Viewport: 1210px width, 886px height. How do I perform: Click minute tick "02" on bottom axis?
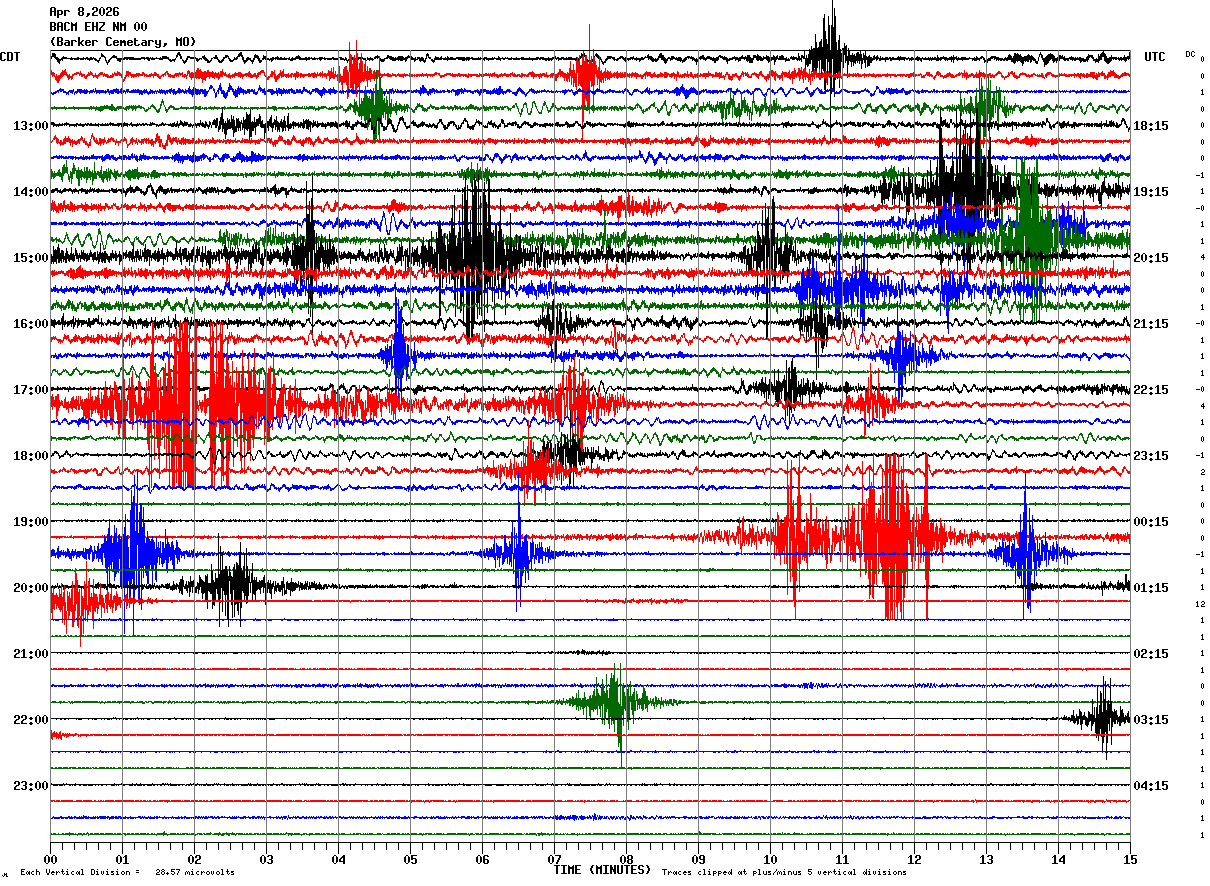coord(194,859)
